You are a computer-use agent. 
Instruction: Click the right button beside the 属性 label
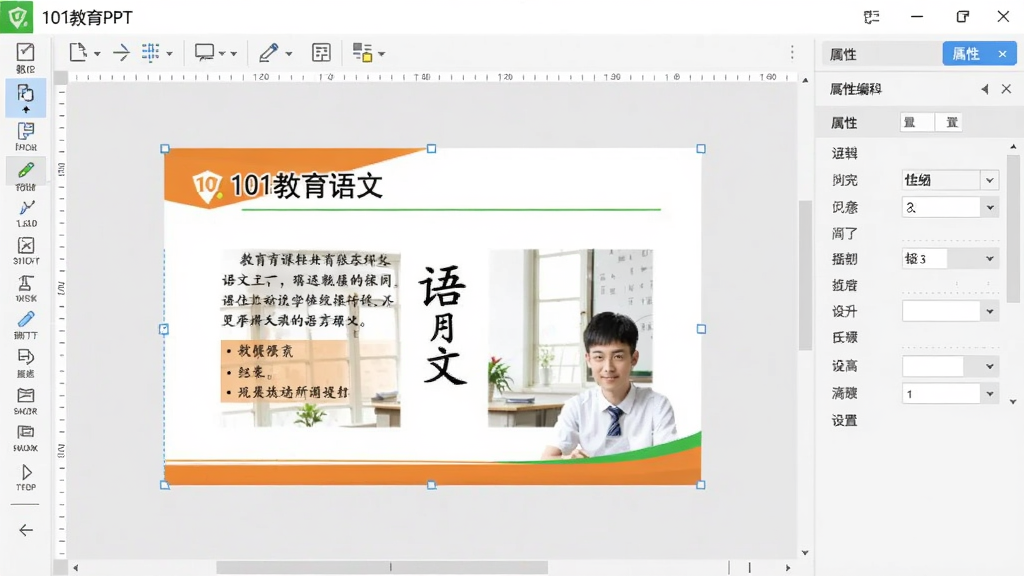tap(949, 122)
